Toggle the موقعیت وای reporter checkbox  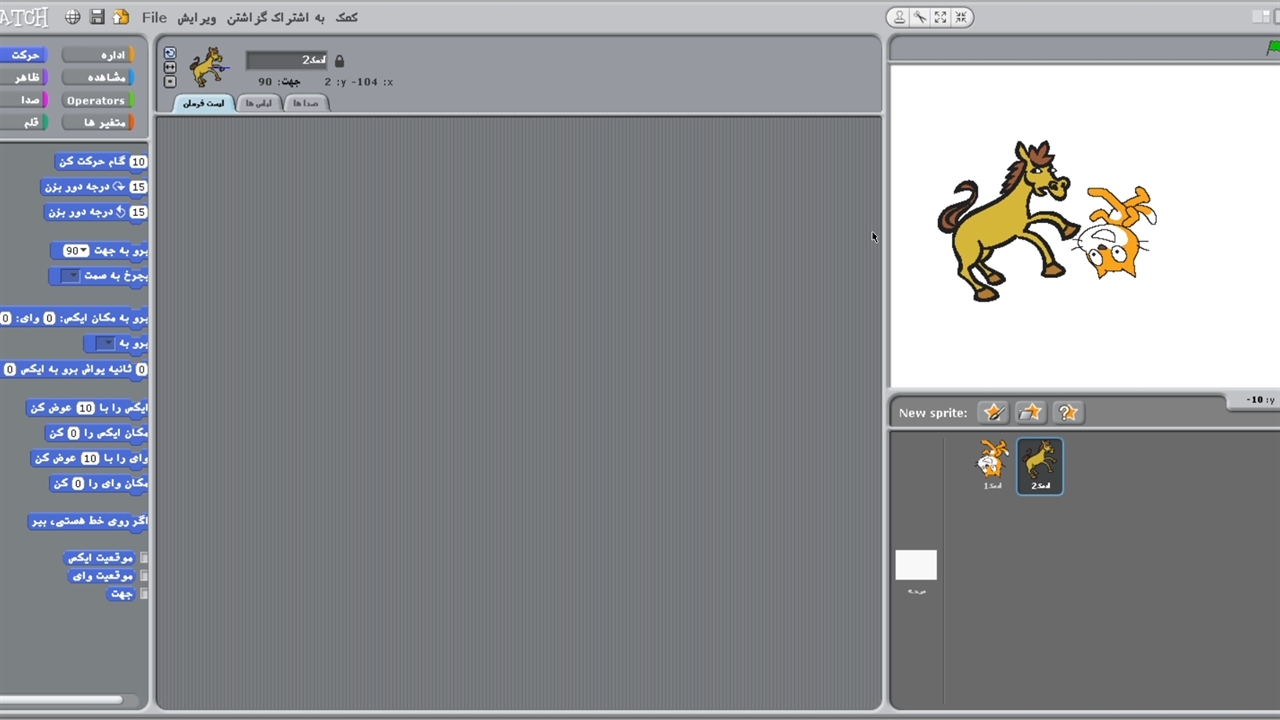click(144, 576)
